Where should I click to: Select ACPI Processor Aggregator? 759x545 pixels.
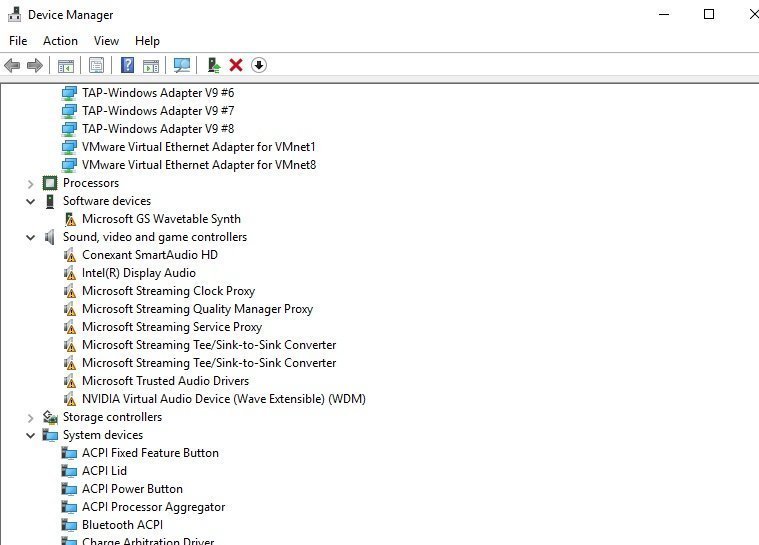click(x=153, y=507)
